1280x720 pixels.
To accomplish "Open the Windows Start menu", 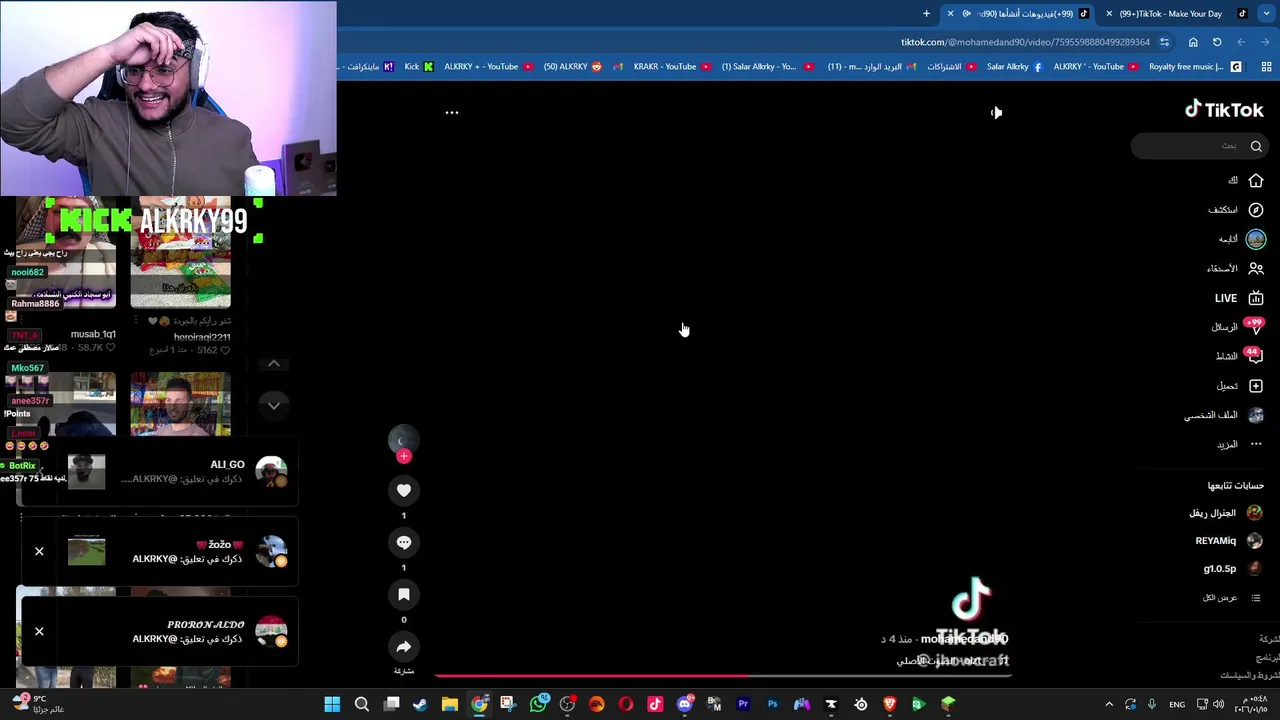I will (x=332, y=705).
